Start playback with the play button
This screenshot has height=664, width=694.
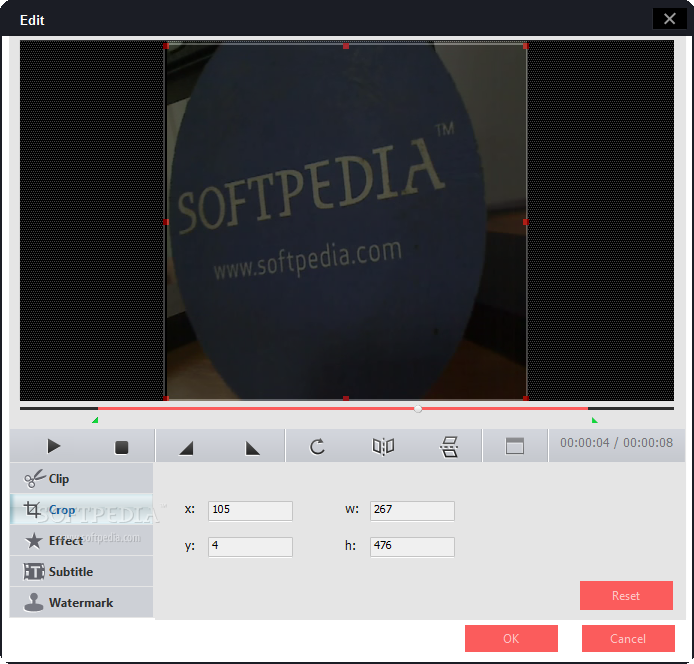click(54, 446)
